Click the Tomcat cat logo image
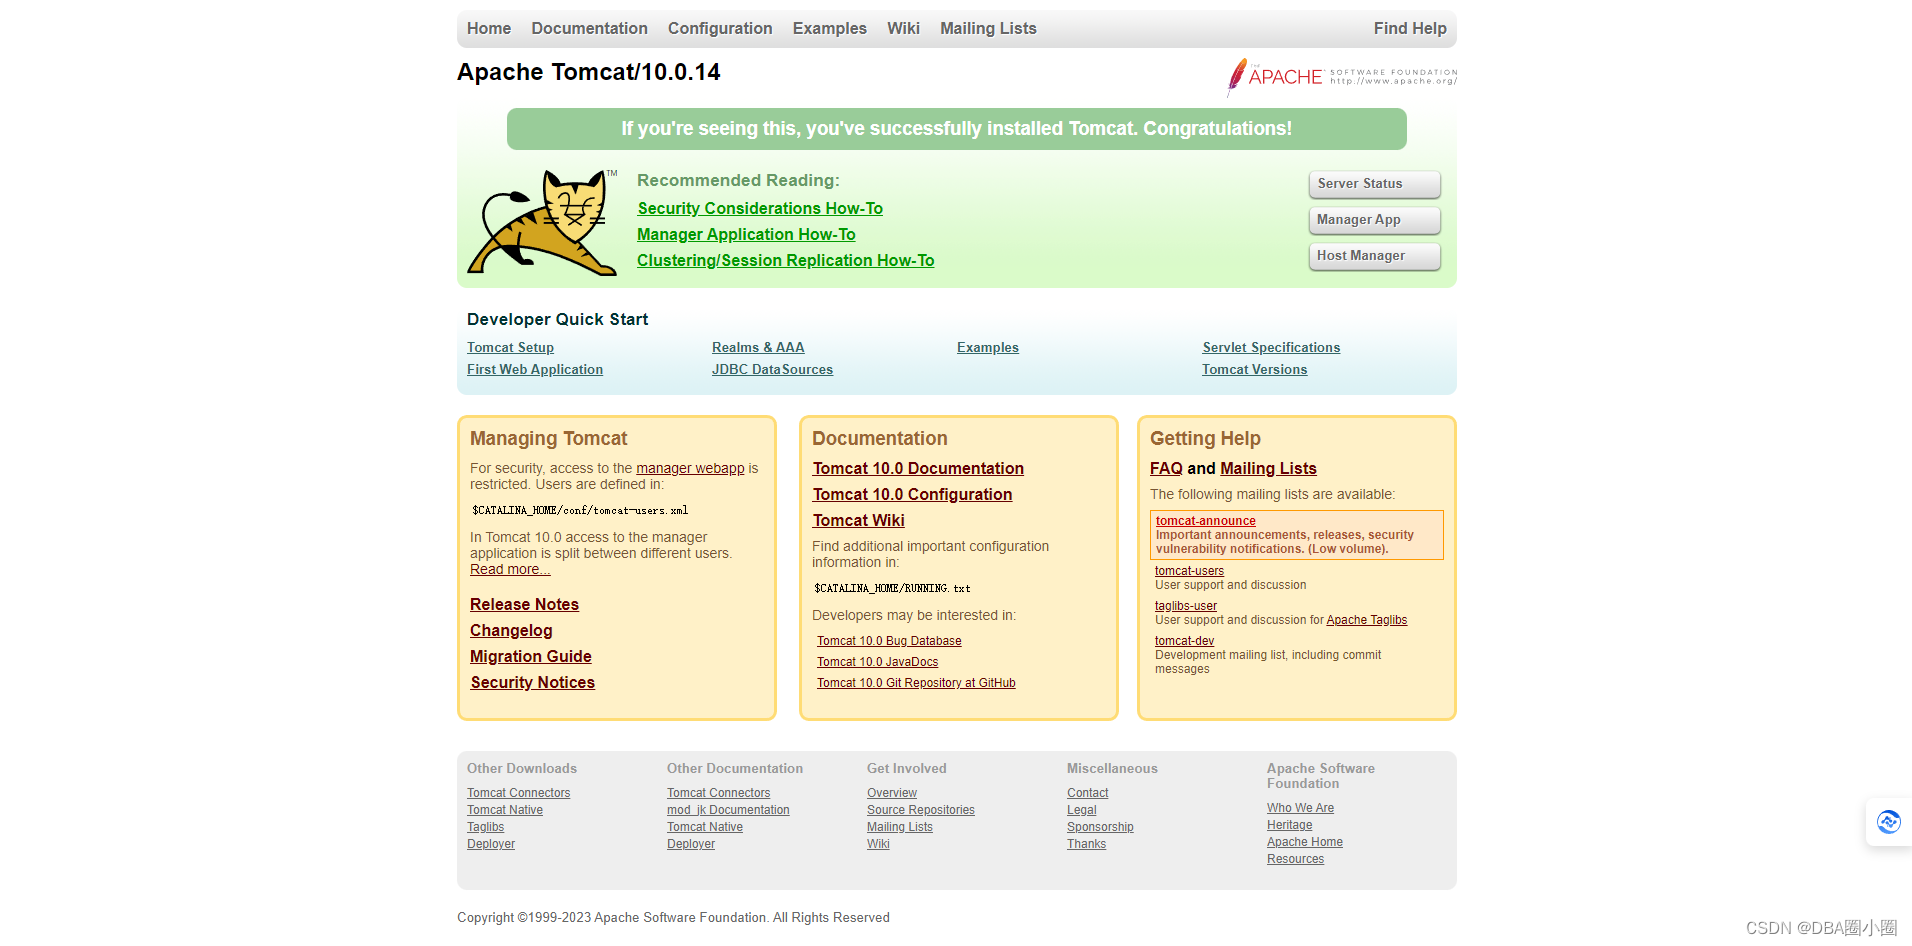Viewport: 1912px width, 946px height. pyautogui.click(x=542, y=222)
